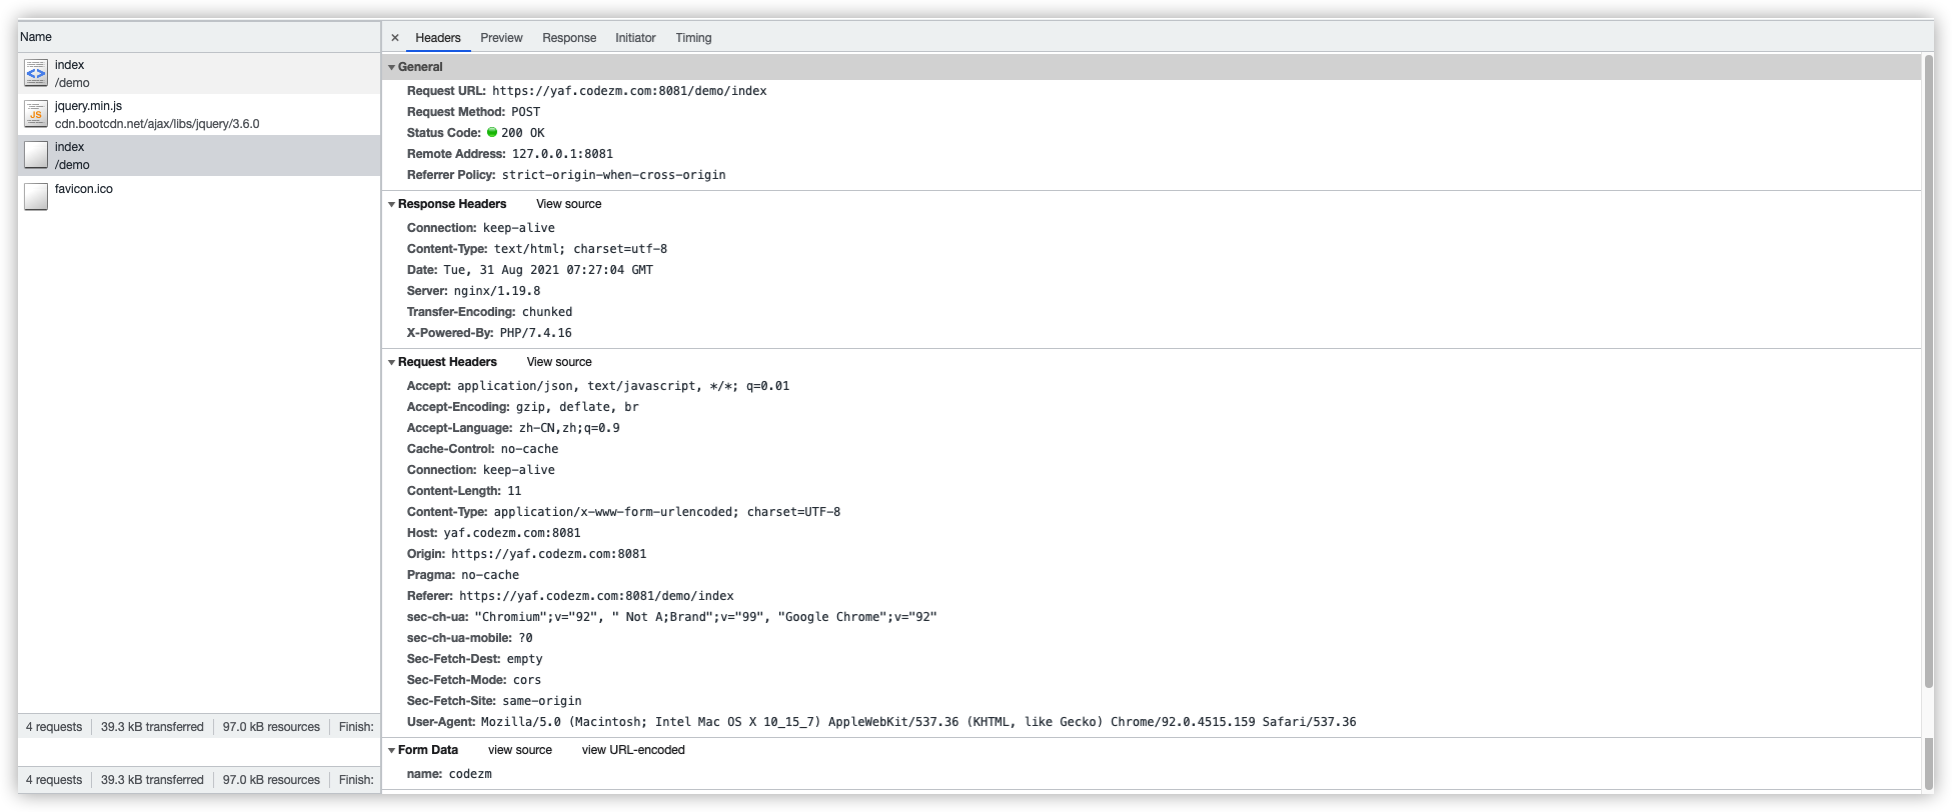Click the HTML document icon for index
1952x812 pixels.
[36, 73]
